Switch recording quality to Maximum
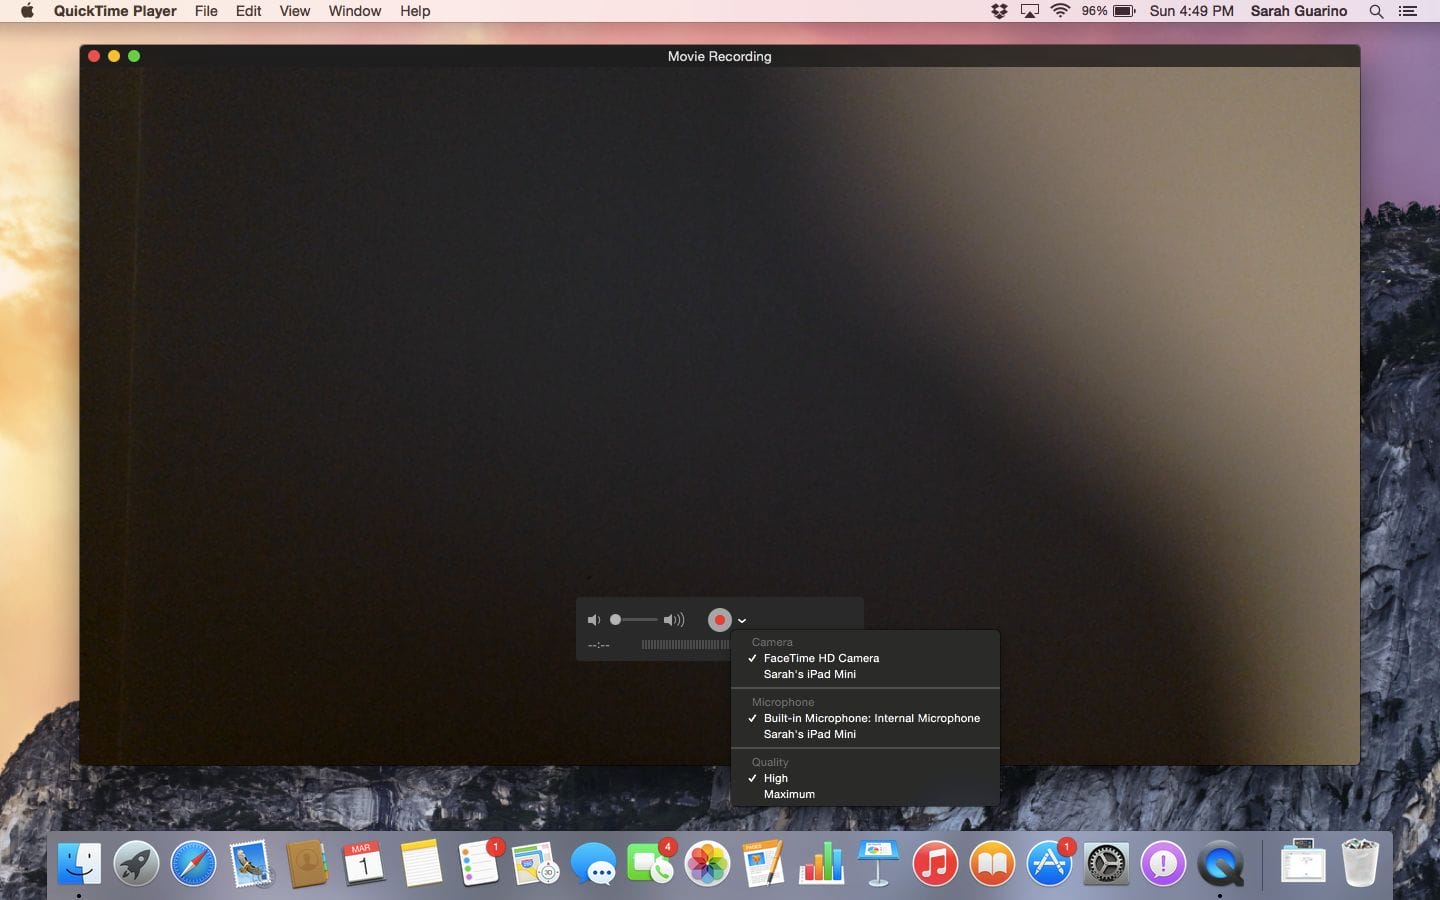Viewport: 1440px width, 900px height. point(789,794)
